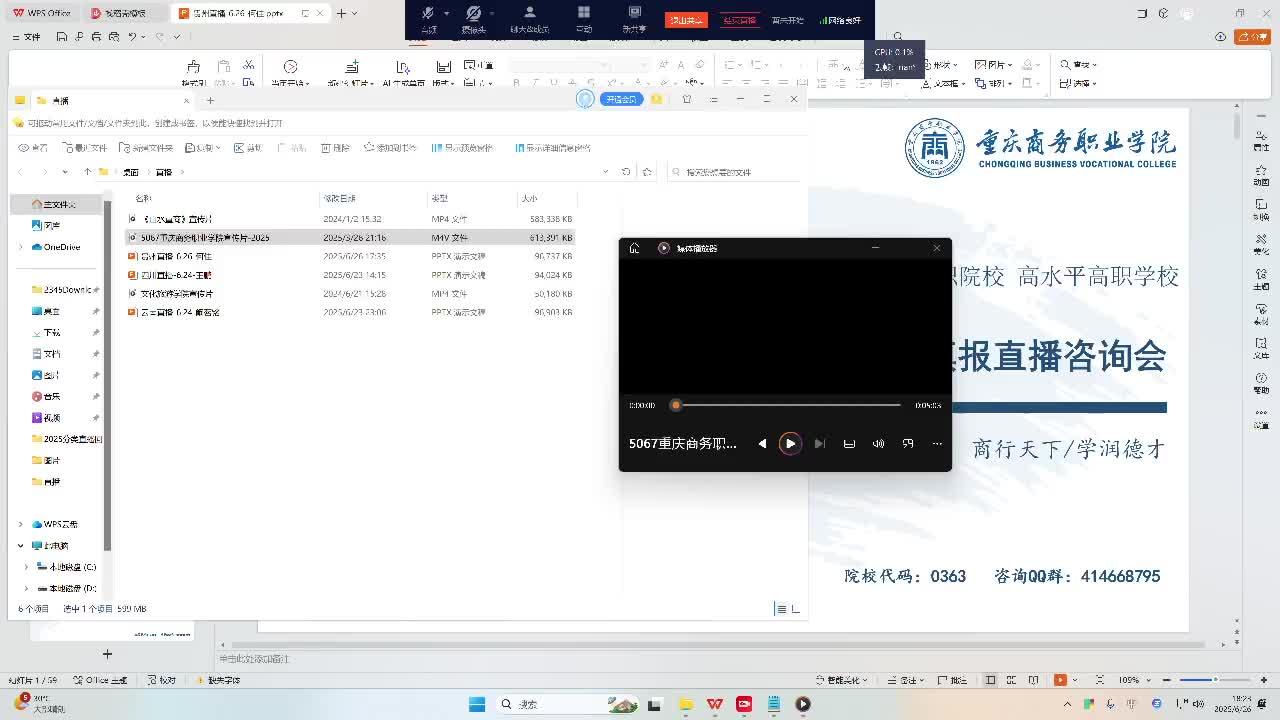
Task: Click 新建文件夹 in explorer toolbar
Action: [146, 148]
